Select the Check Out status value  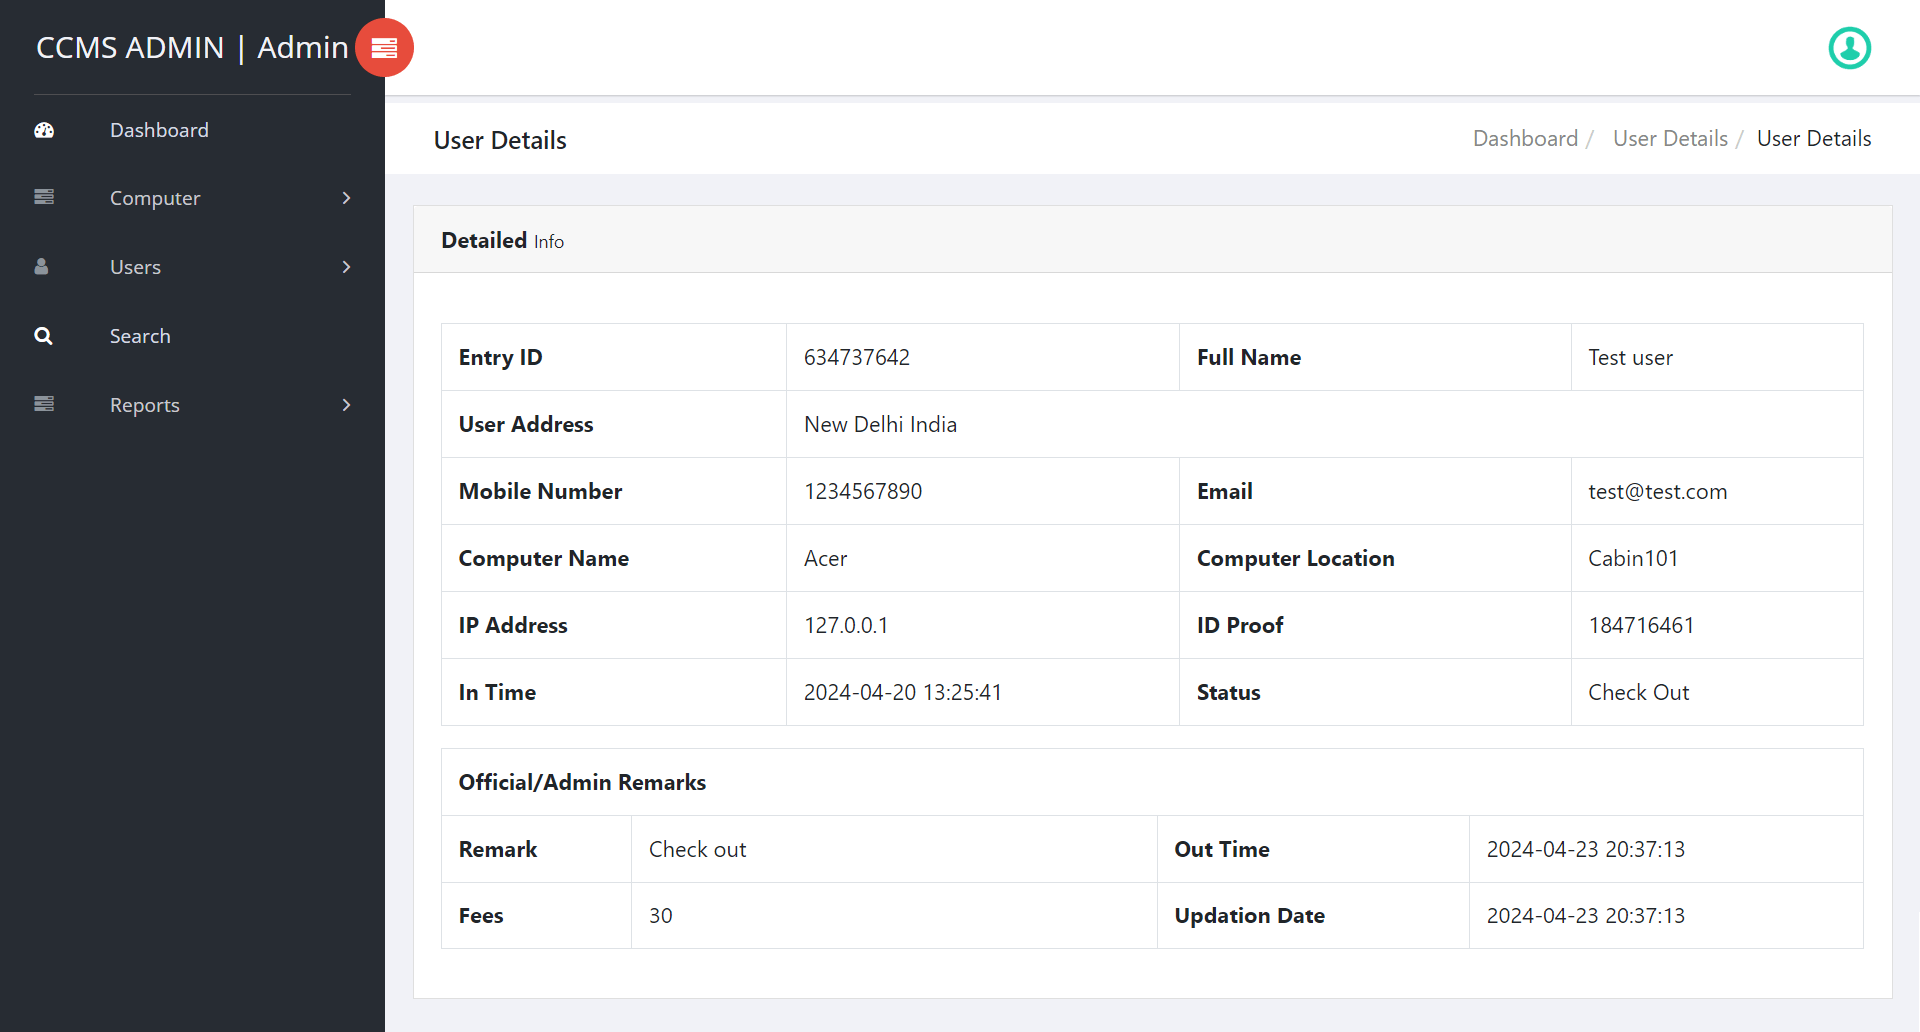(1639, 692)
